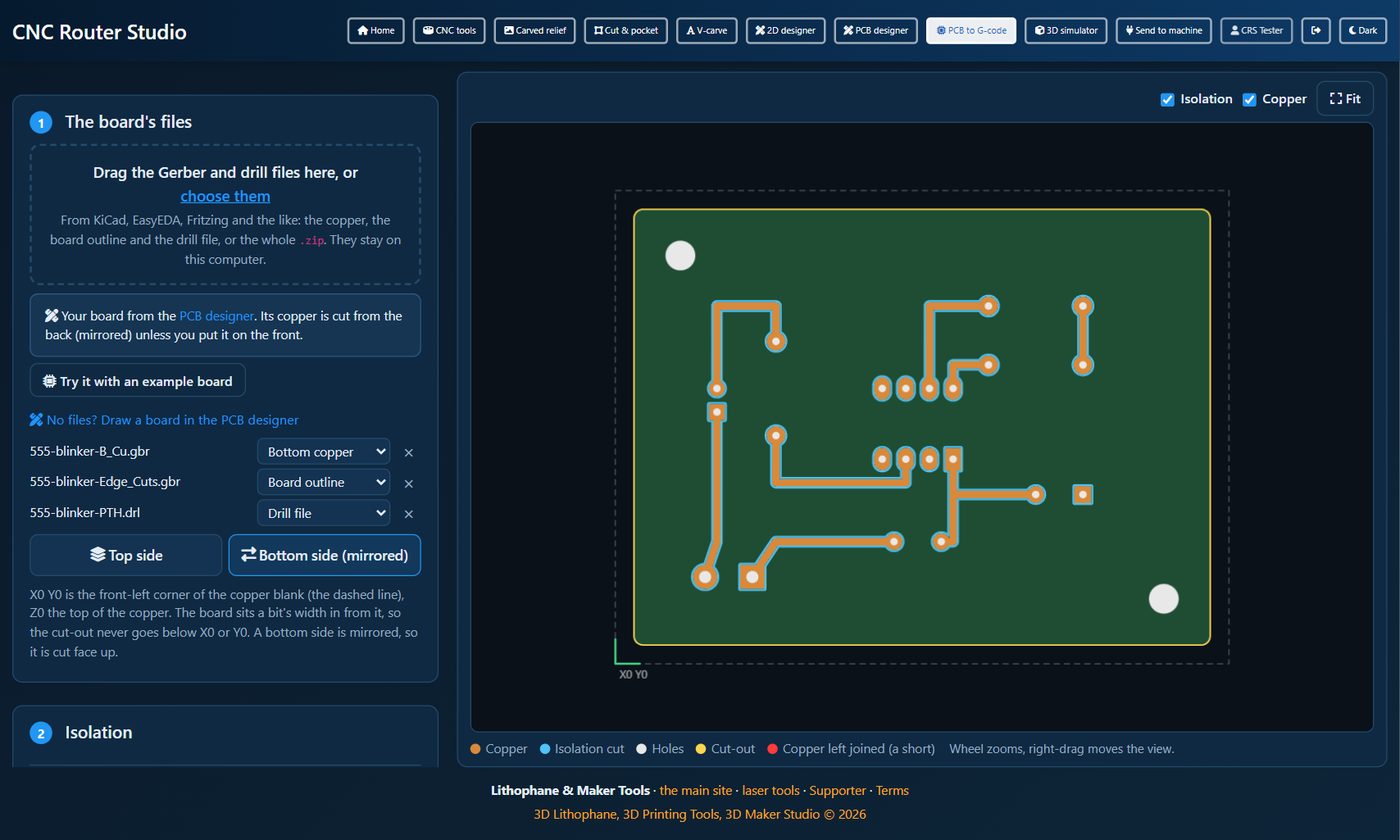This screenshot has height=840, width=1400.
Task: Open the V-carve tool
Action: tap(707, 30)
